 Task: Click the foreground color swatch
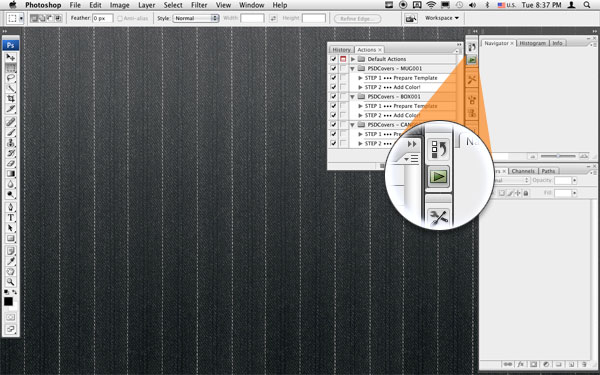[8, 302]
